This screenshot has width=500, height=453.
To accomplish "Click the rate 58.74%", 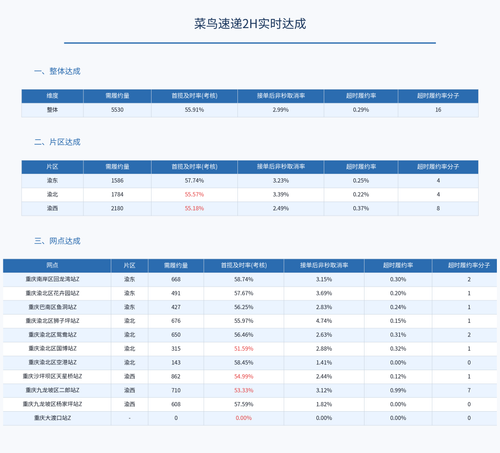I will click(244, 279).
